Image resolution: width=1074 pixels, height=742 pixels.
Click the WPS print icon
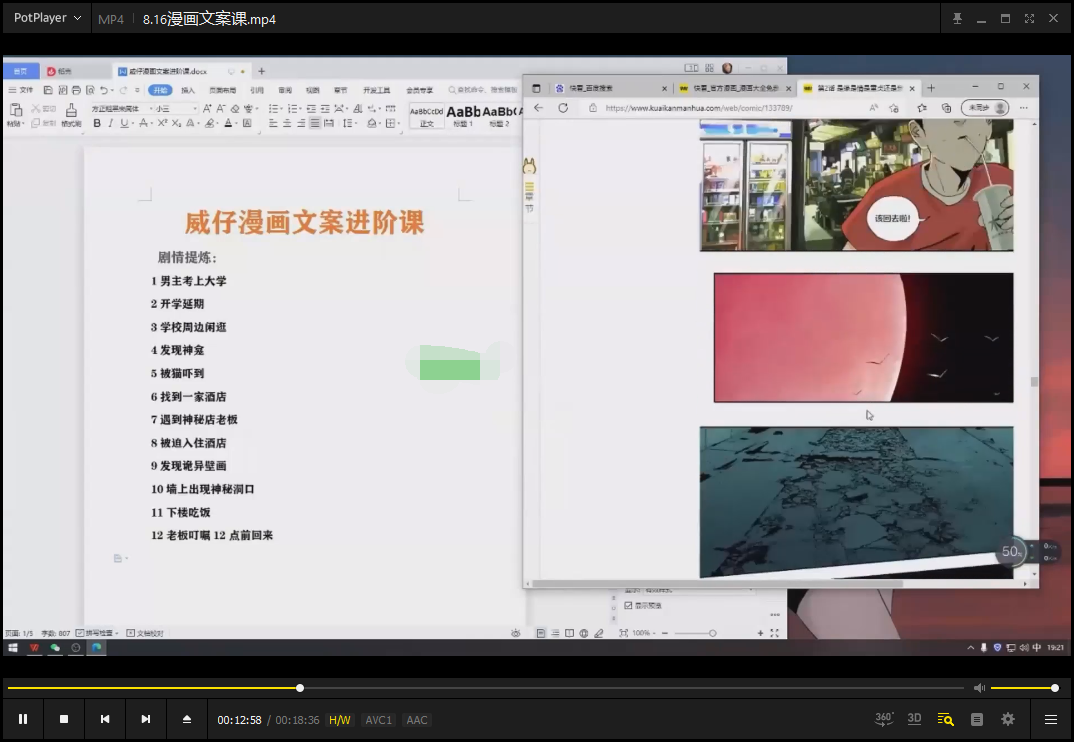coord(76,90)
